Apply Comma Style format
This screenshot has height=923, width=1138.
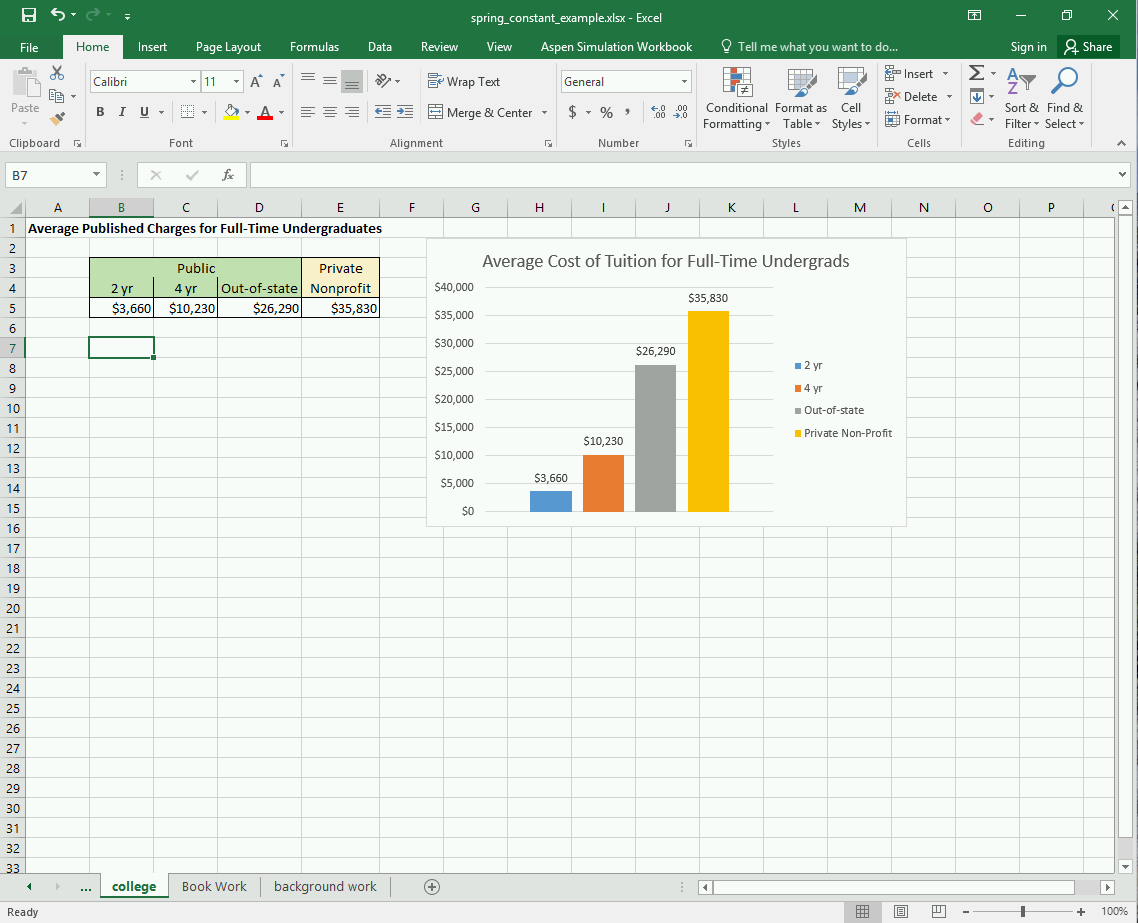point(627,112)
